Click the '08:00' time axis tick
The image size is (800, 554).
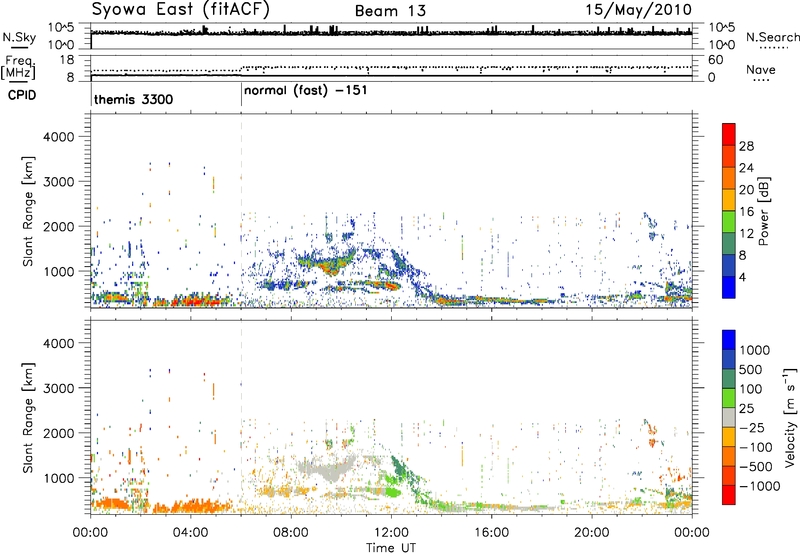(x=291, y=533)
